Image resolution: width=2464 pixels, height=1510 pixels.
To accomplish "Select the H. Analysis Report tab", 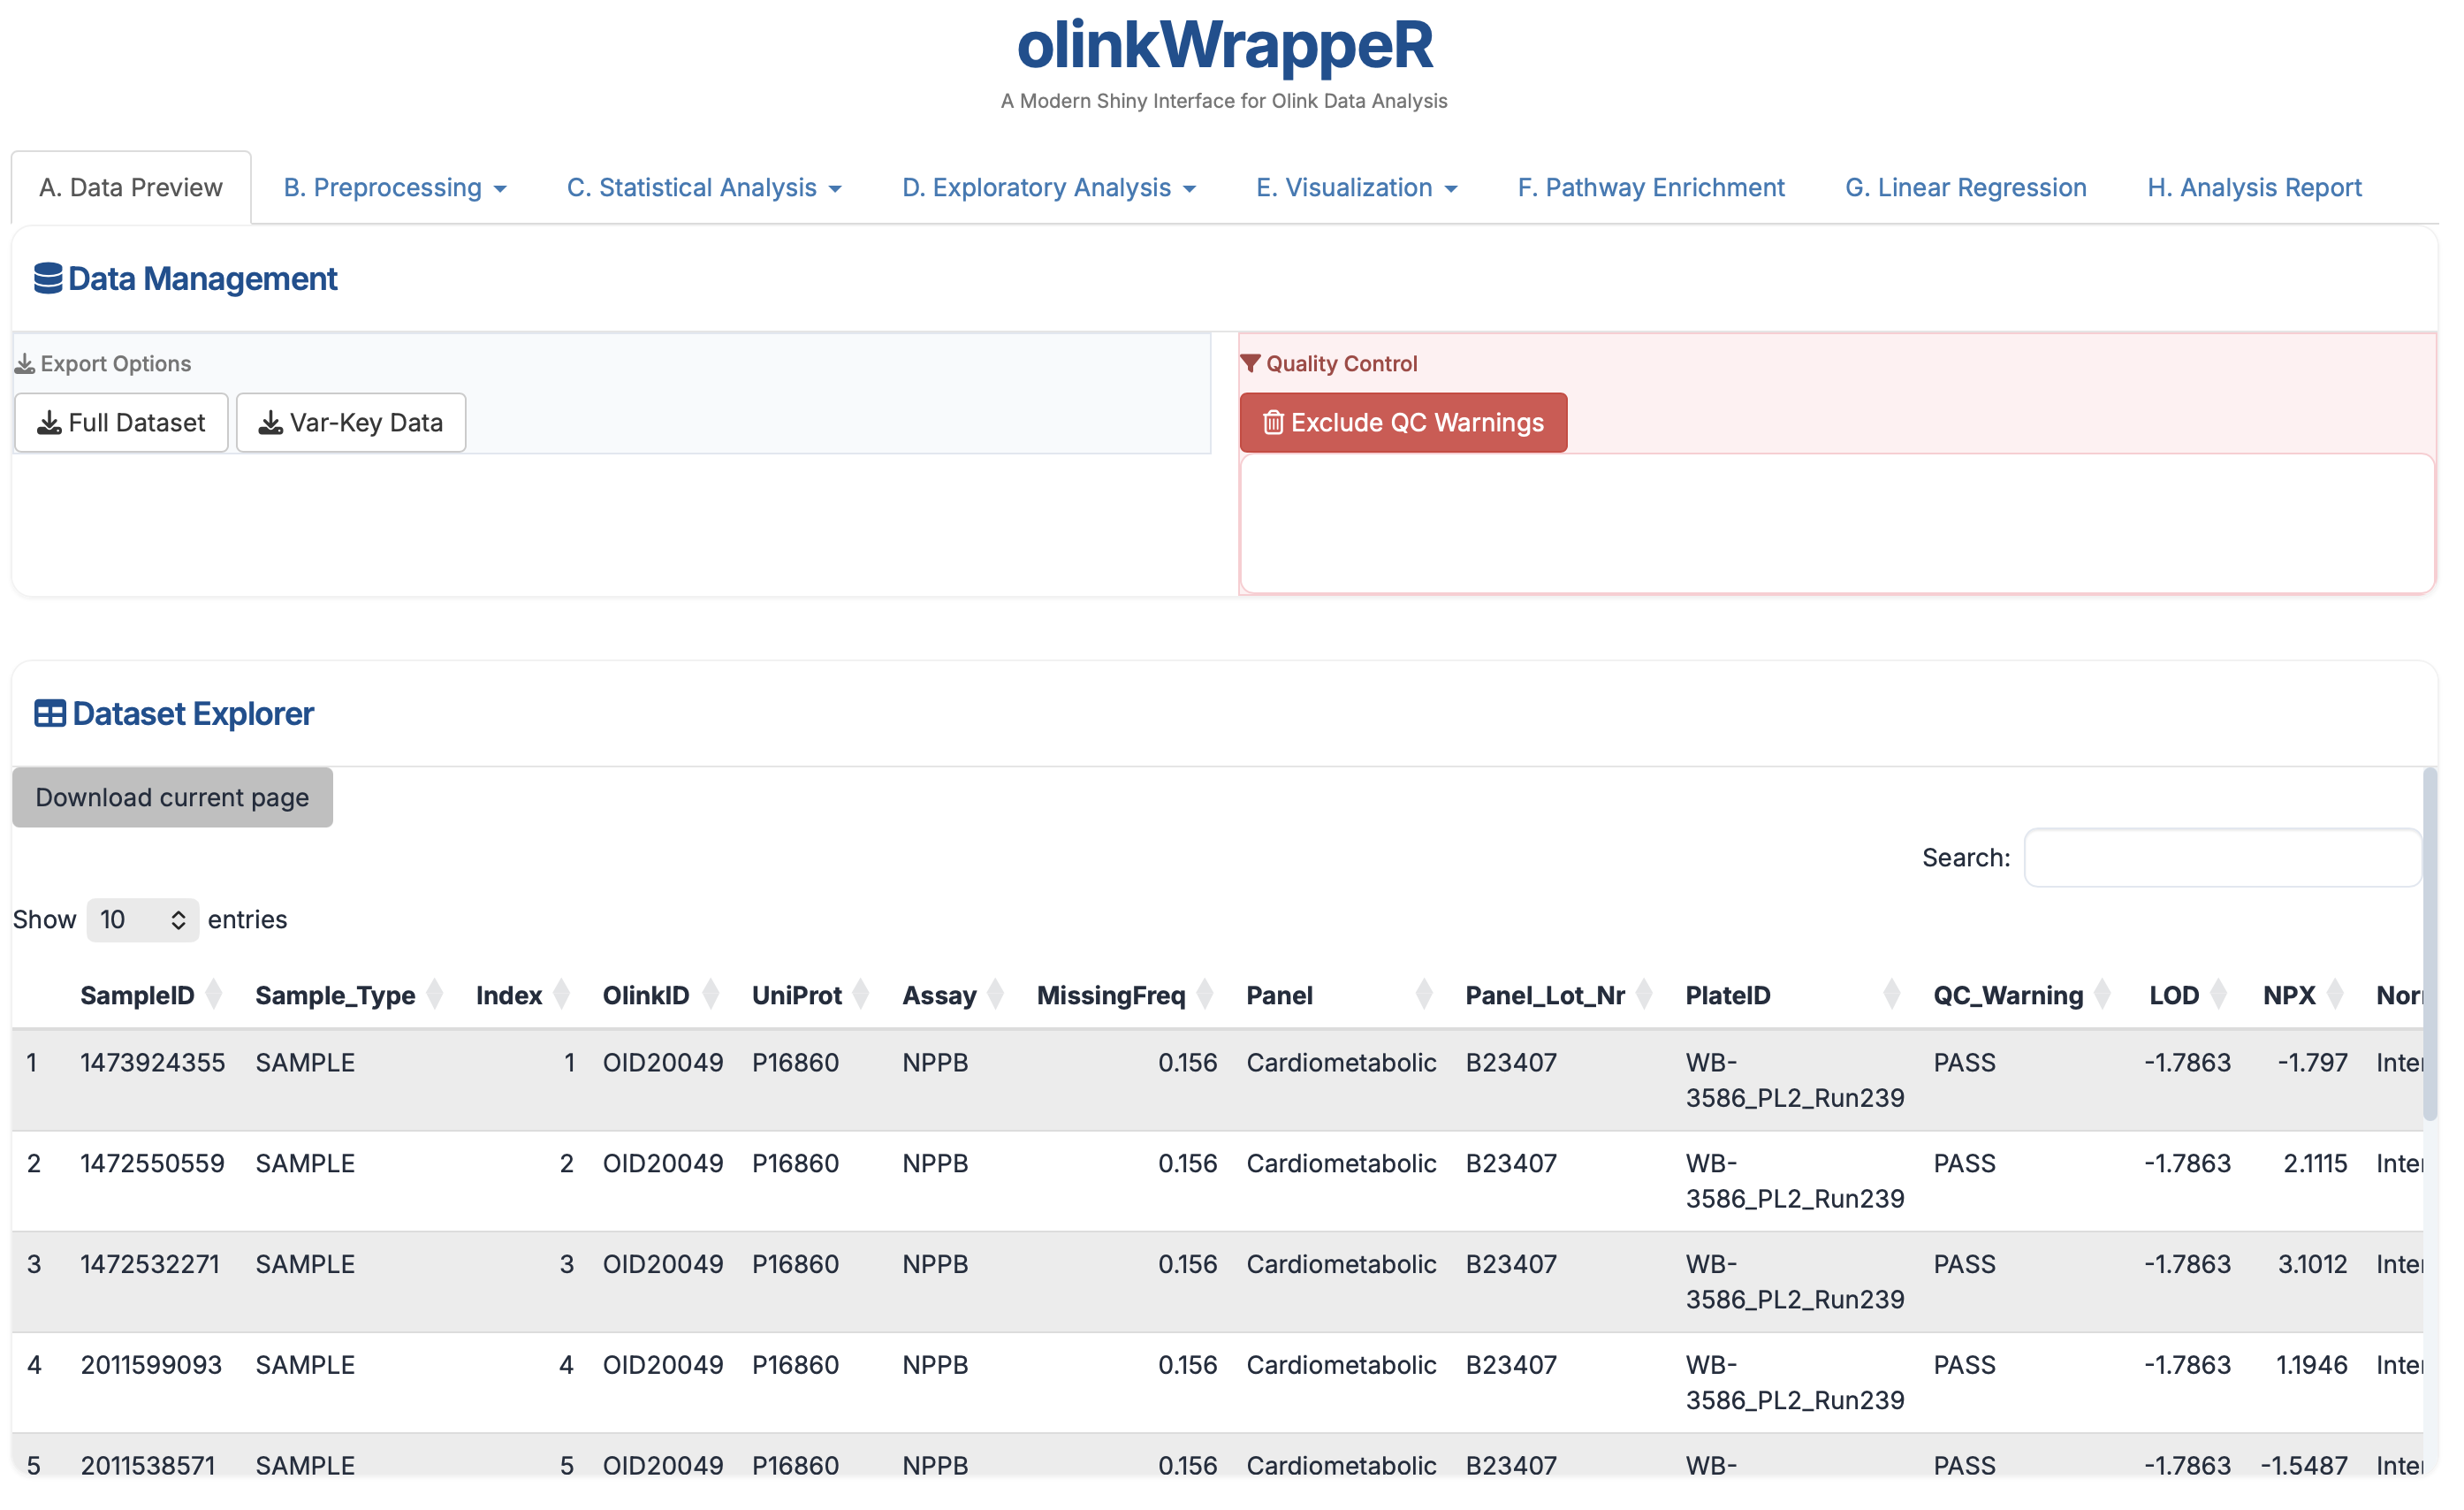I will pos(2252,187).
